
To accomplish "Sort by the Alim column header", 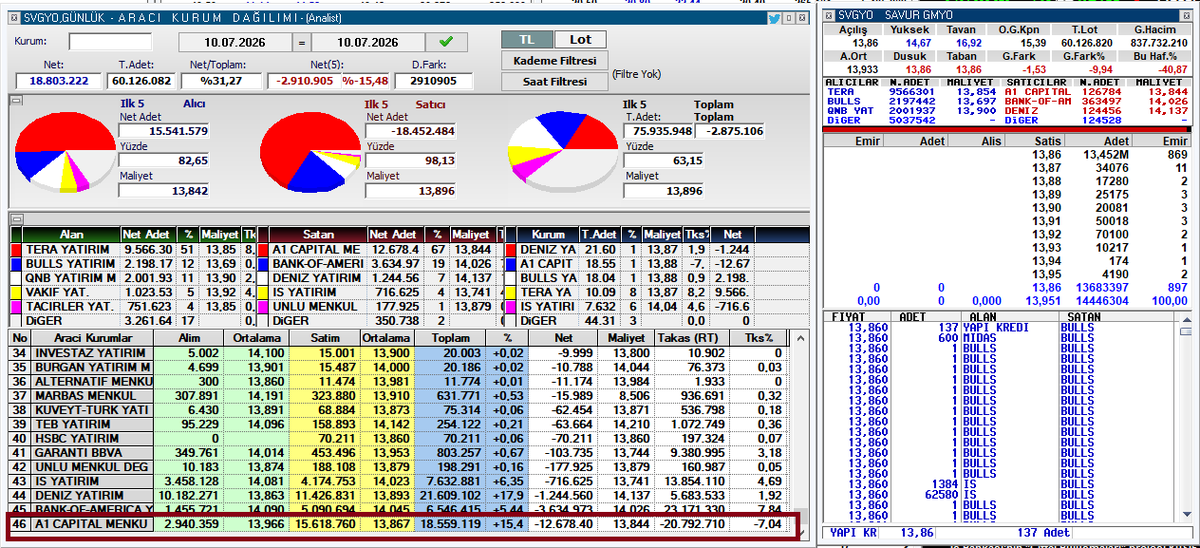I will (186, 338).
